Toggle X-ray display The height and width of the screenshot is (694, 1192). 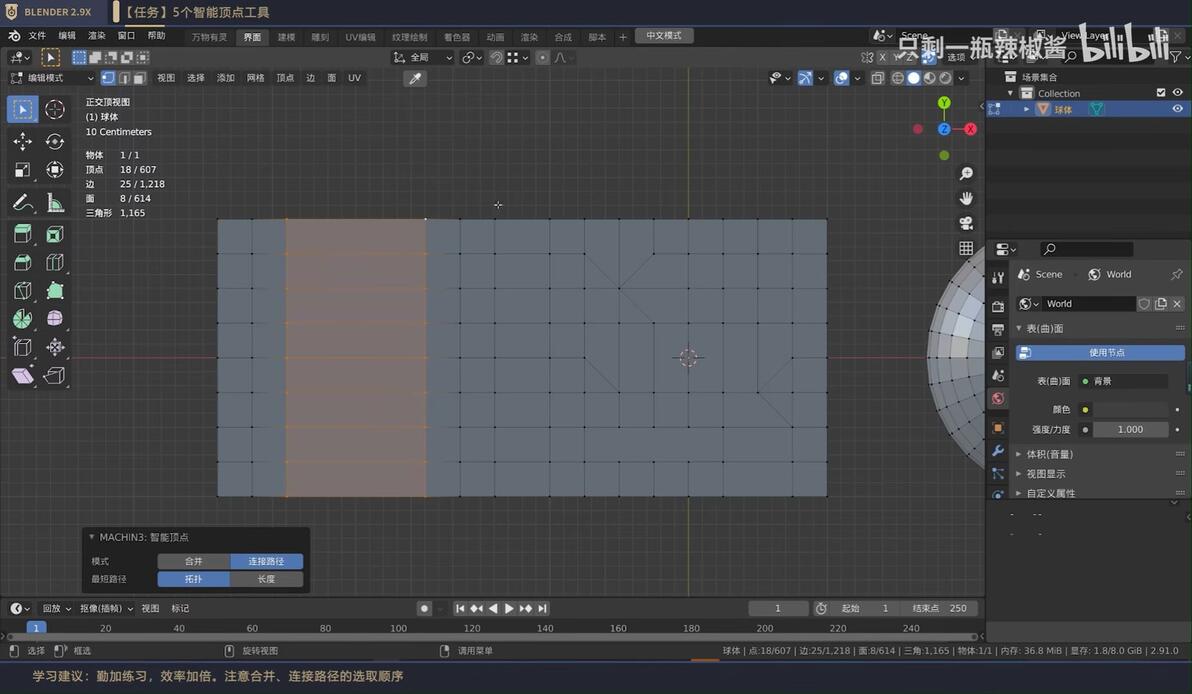pyautogui.click(x=877, y=78)
